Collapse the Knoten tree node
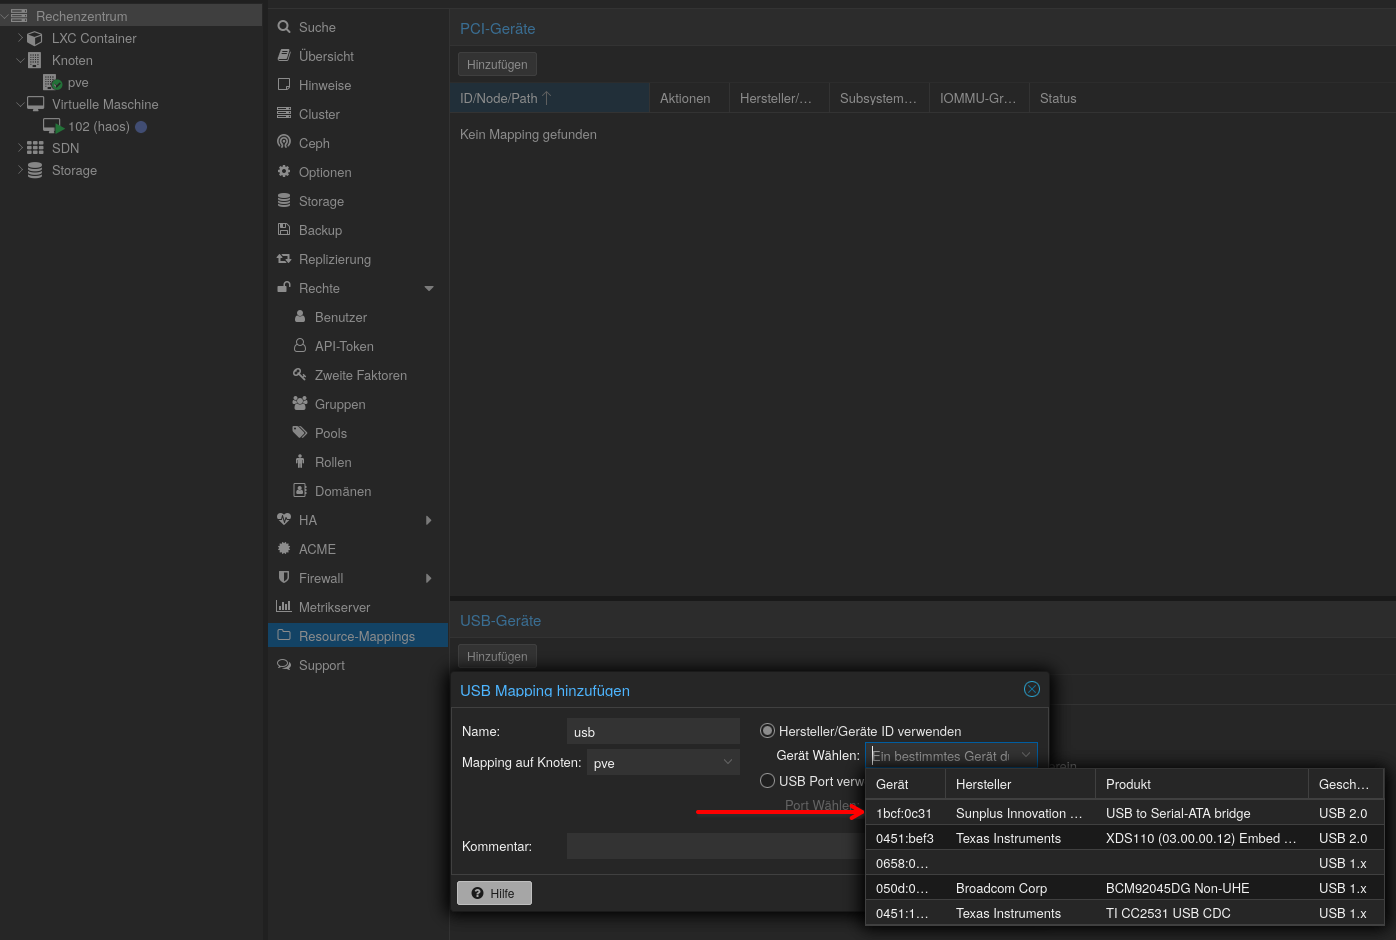The image size is (1396, 940). coord(20,60)
